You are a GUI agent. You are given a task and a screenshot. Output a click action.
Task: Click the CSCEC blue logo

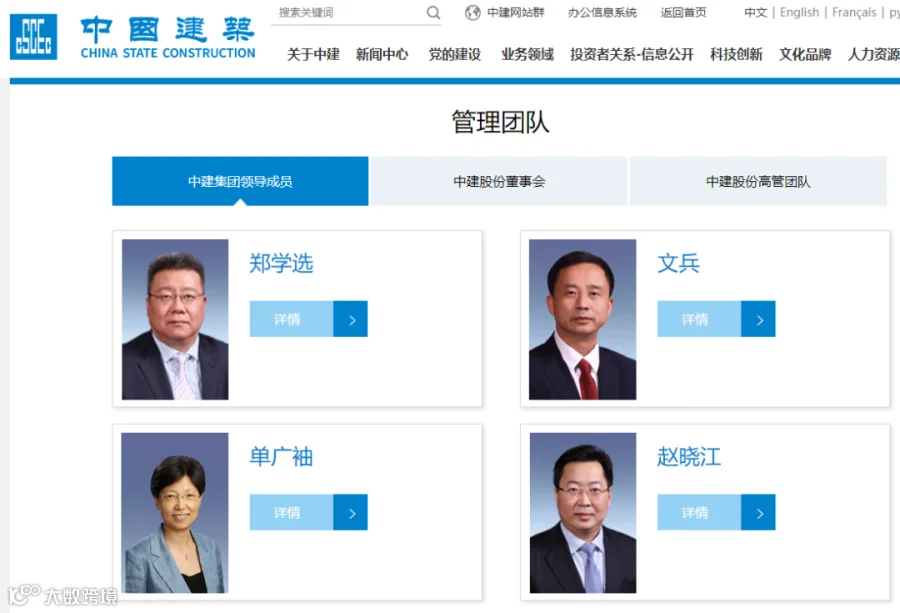(33, 37)
